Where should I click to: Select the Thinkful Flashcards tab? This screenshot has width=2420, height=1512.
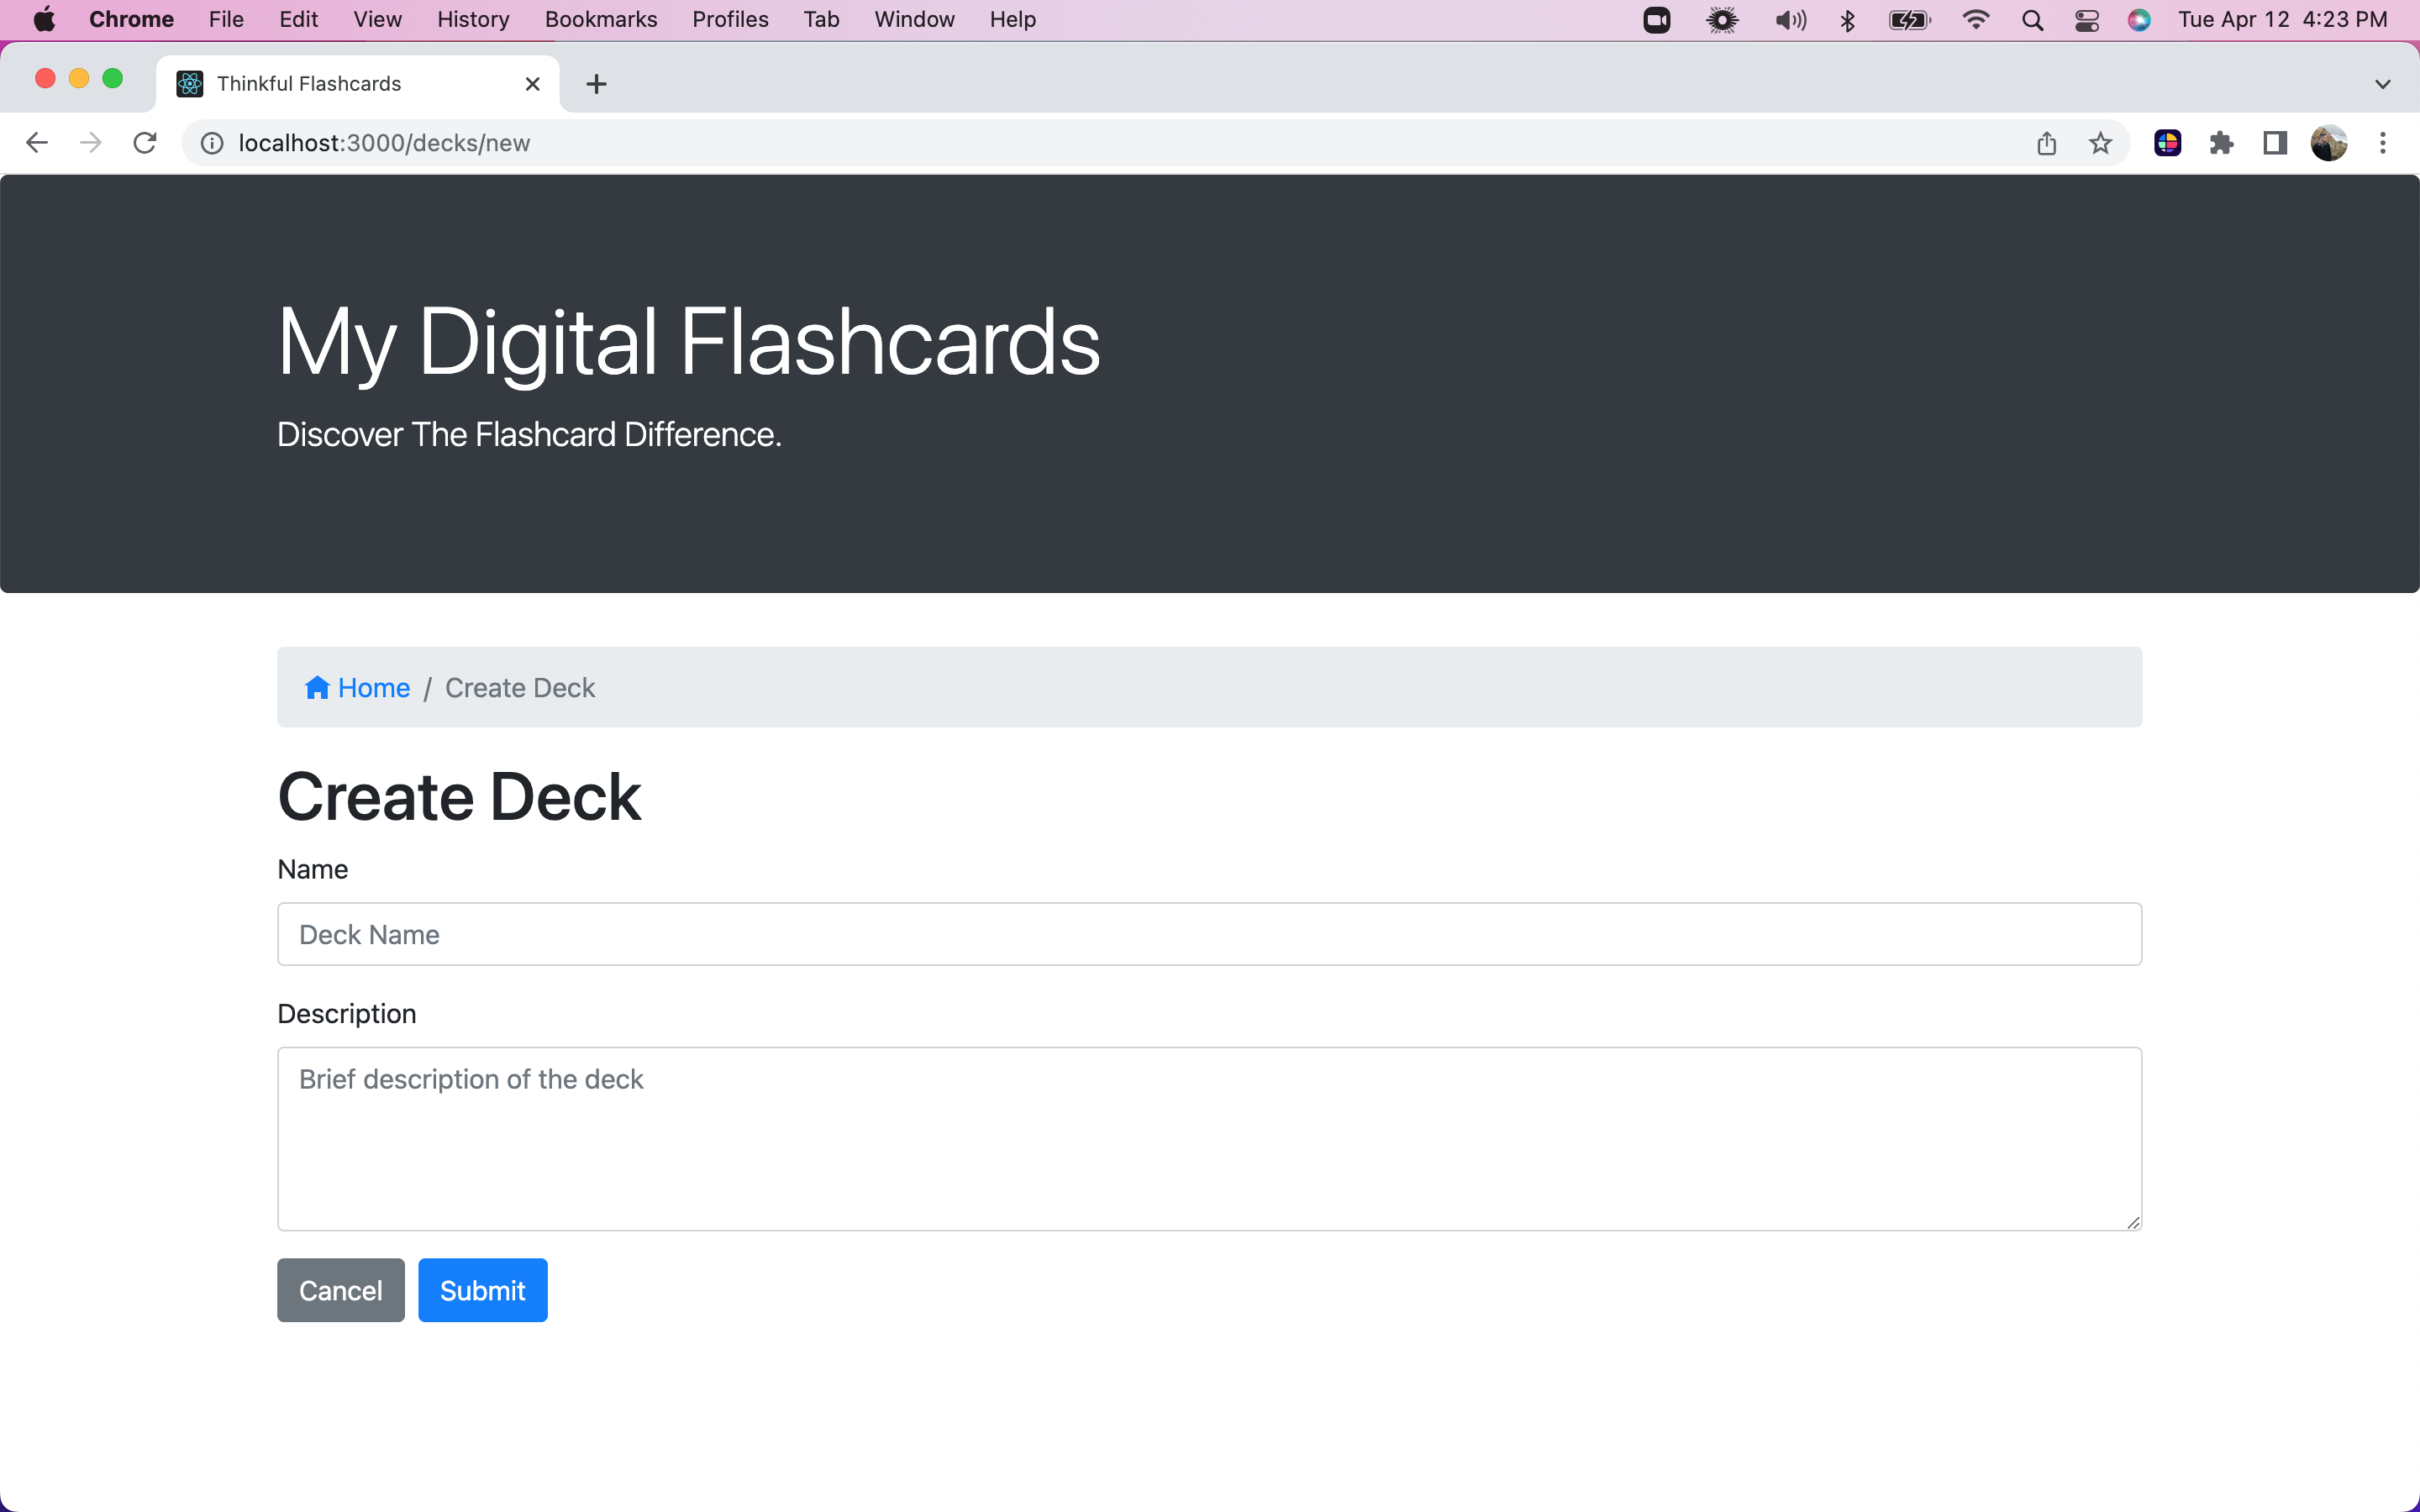(340, 84)
